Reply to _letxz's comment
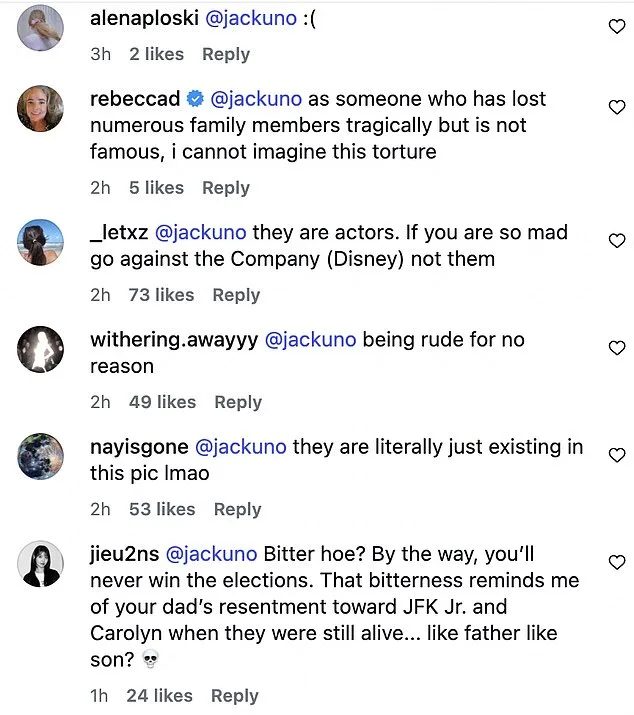634x715 pixels. coord(236,295)
